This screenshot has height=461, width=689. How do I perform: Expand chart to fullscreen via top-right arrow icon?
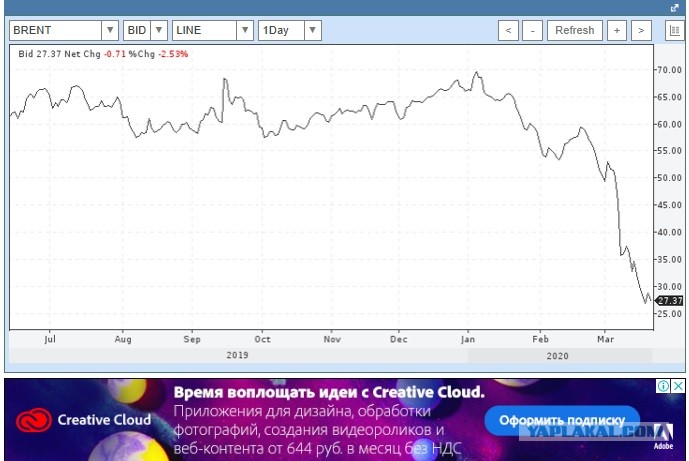pos(674,7)
